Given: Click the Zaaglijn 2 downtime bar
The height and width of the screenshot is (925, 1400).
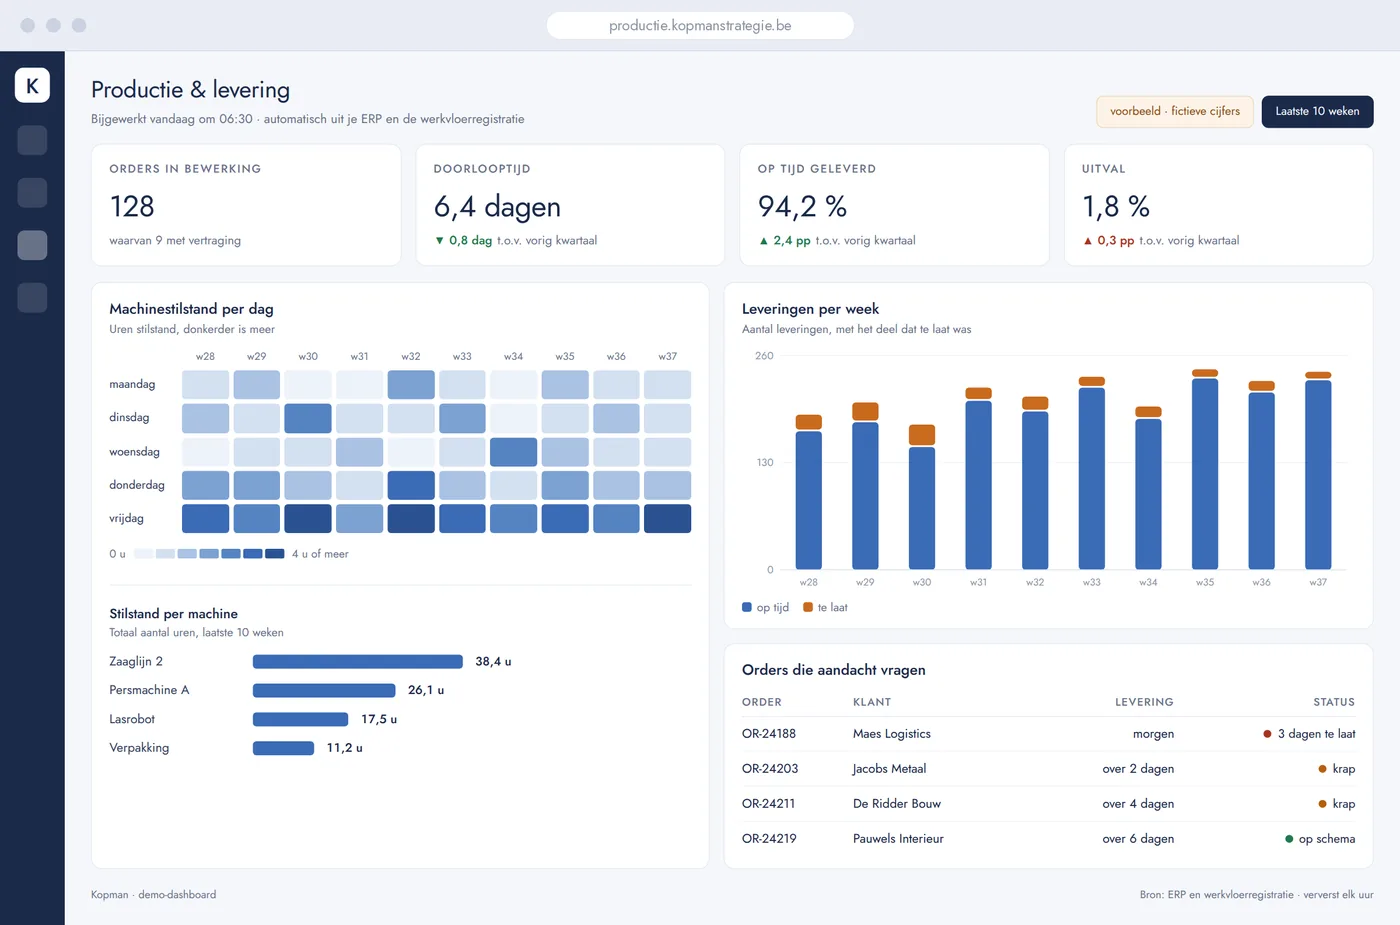Looking at the screenshot, I should pyautogui.click(x=358, y=661).
